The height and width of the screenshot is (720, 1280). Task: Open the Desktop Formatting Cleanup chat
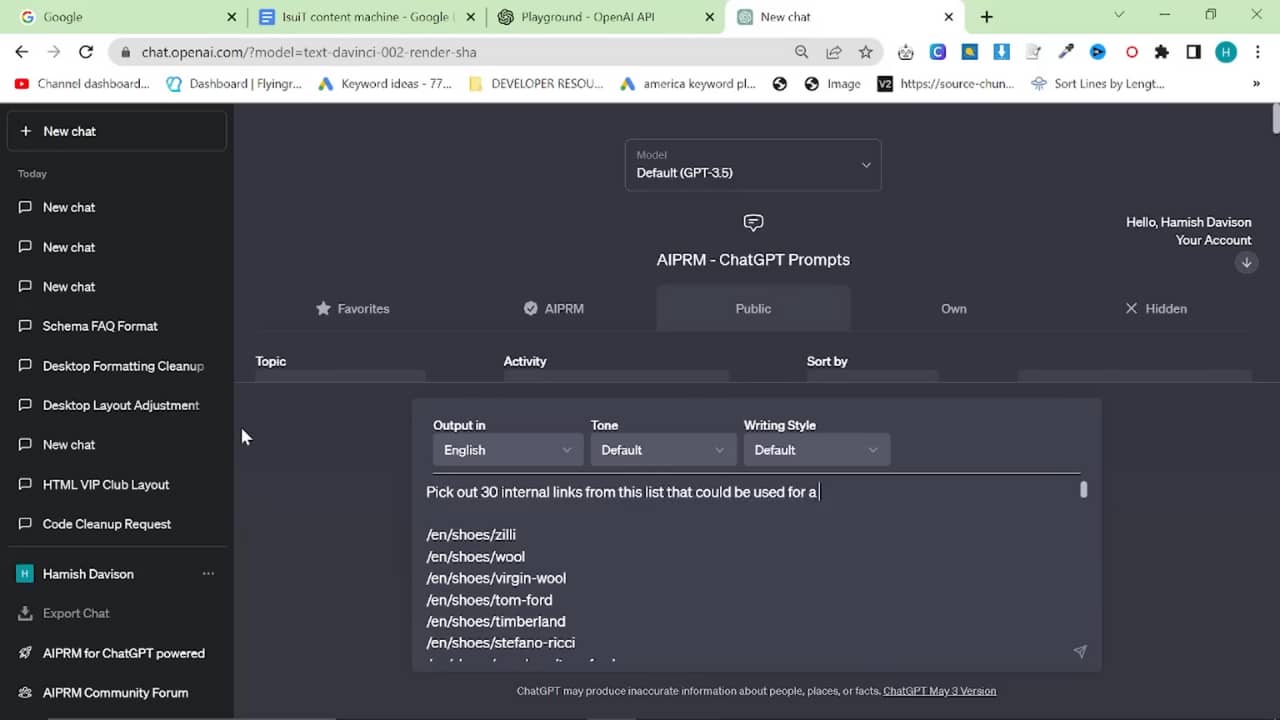(x=117, y=366)
